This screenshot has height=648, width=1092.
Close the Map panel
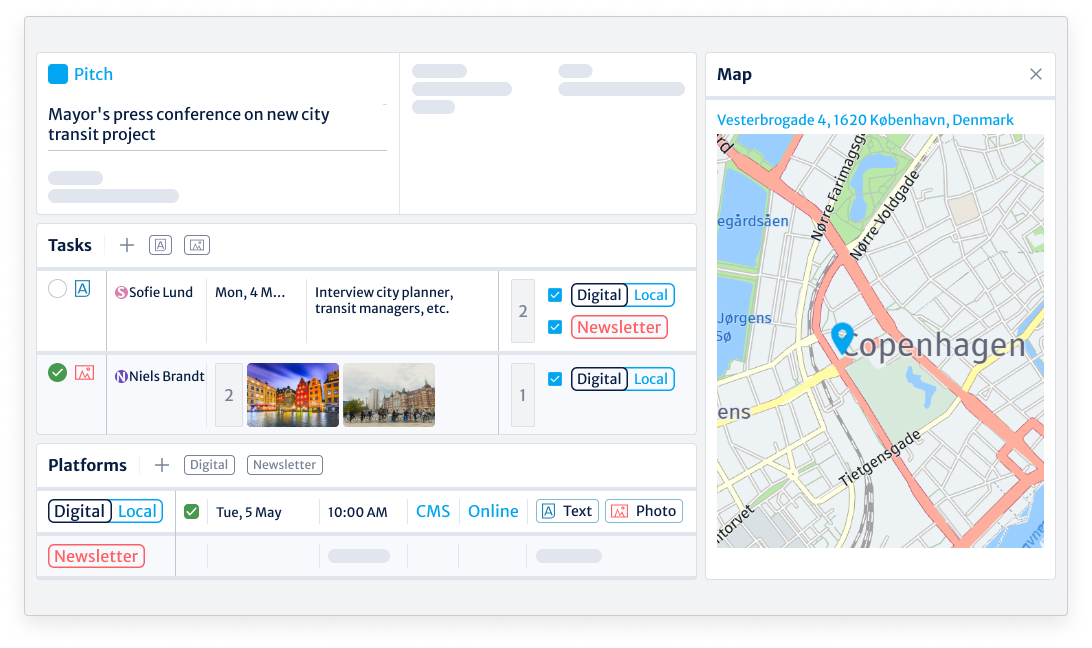(1036, 74)
